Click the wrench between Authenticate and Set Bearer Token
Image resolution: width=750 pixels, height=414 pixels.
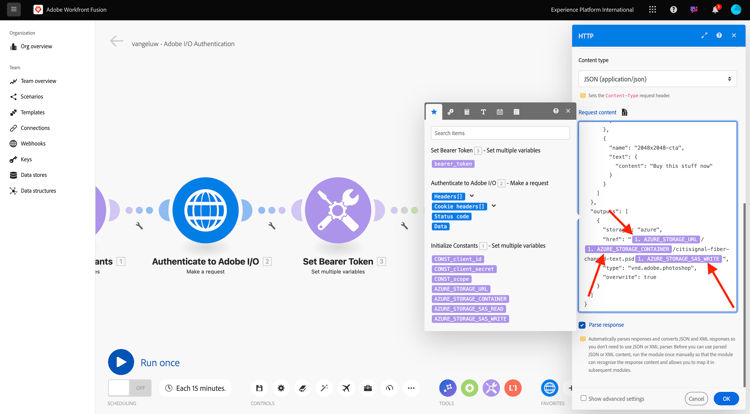coord(272,226)
